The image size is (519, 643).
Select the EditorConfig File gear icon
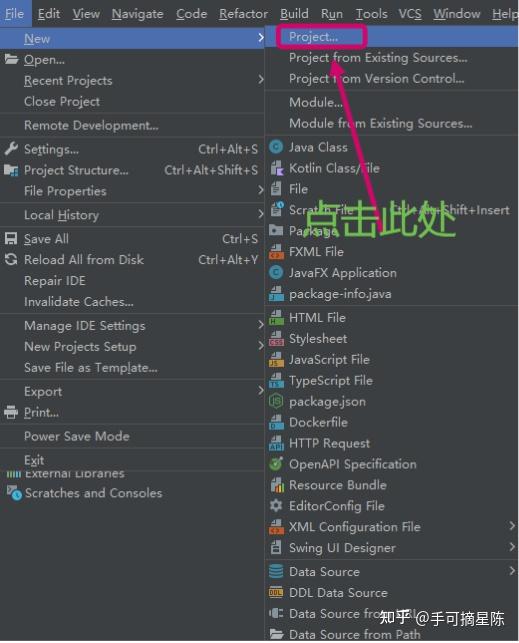[x=276, y=506]
